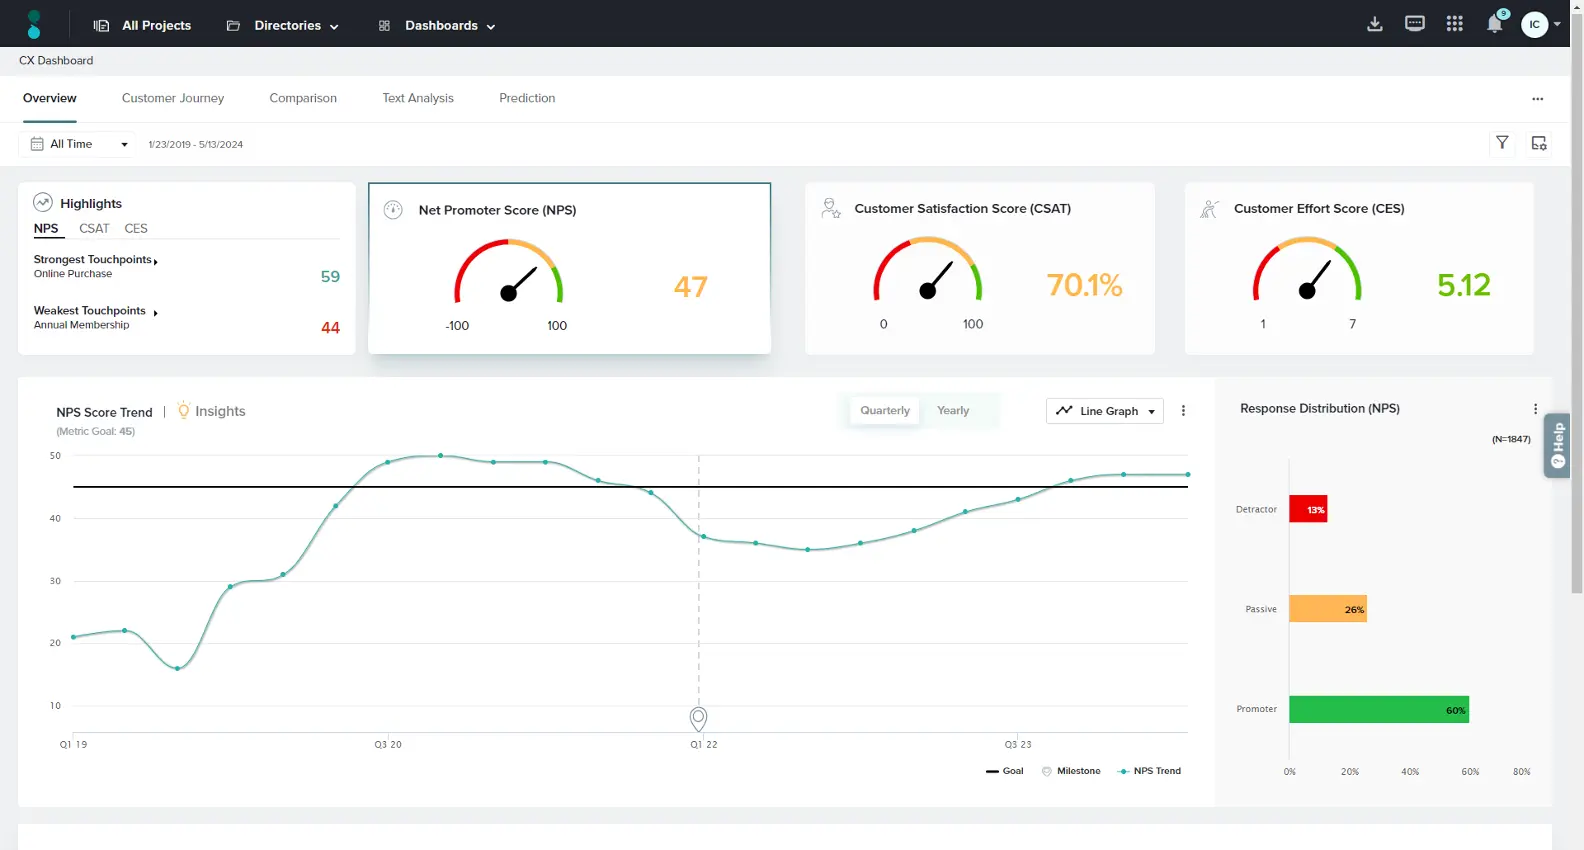Expand Strongest Touchpoints arrow
Viewport: 1584px width, 850px height.
coord(156,262)
